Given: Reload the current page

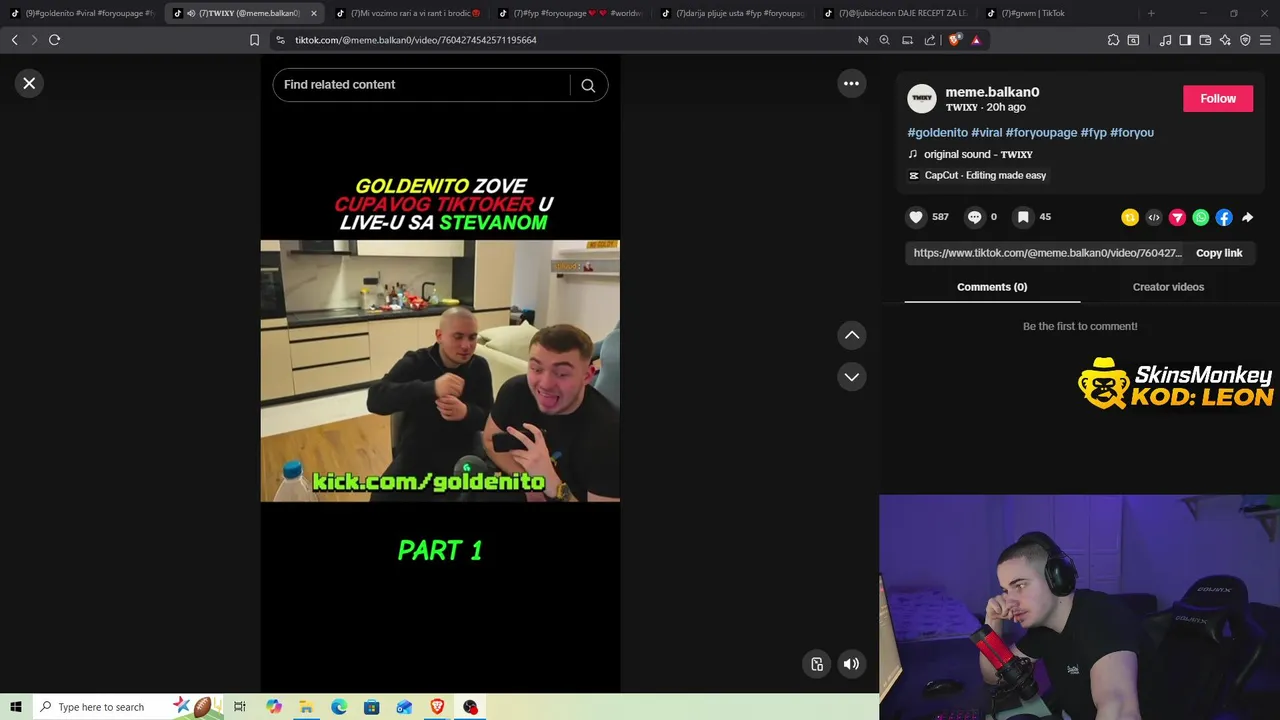Looking at the screenshot, I should tap(54, 40).
